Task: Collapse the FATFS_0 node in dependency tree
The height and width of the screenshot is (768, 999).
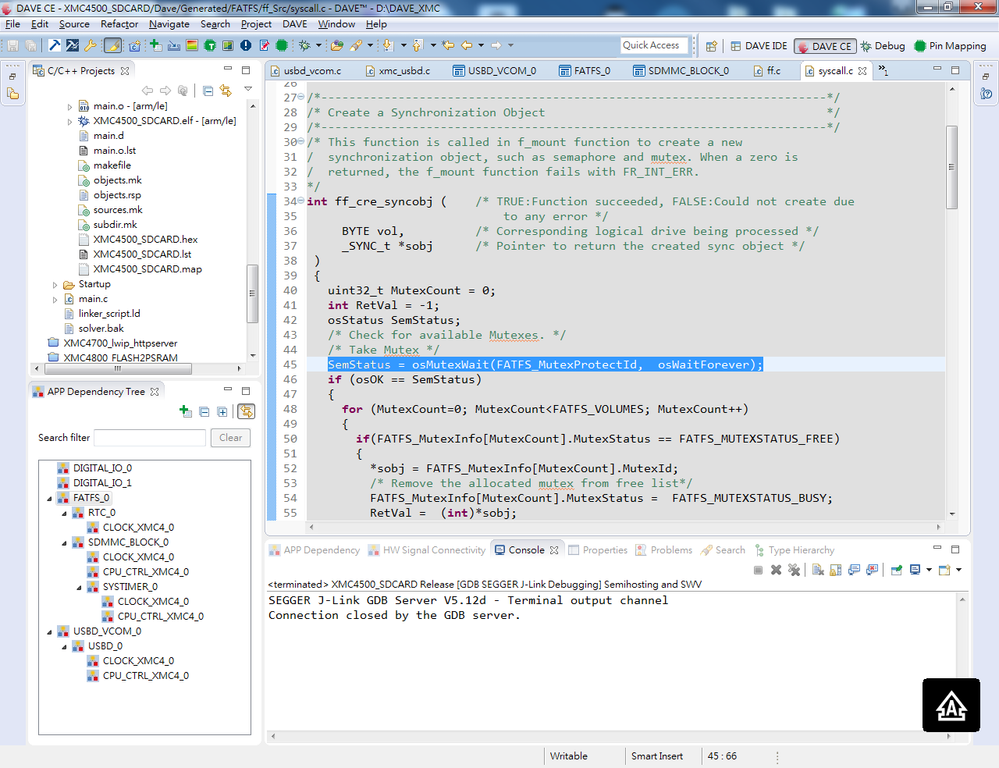Action: pos(50,498)
